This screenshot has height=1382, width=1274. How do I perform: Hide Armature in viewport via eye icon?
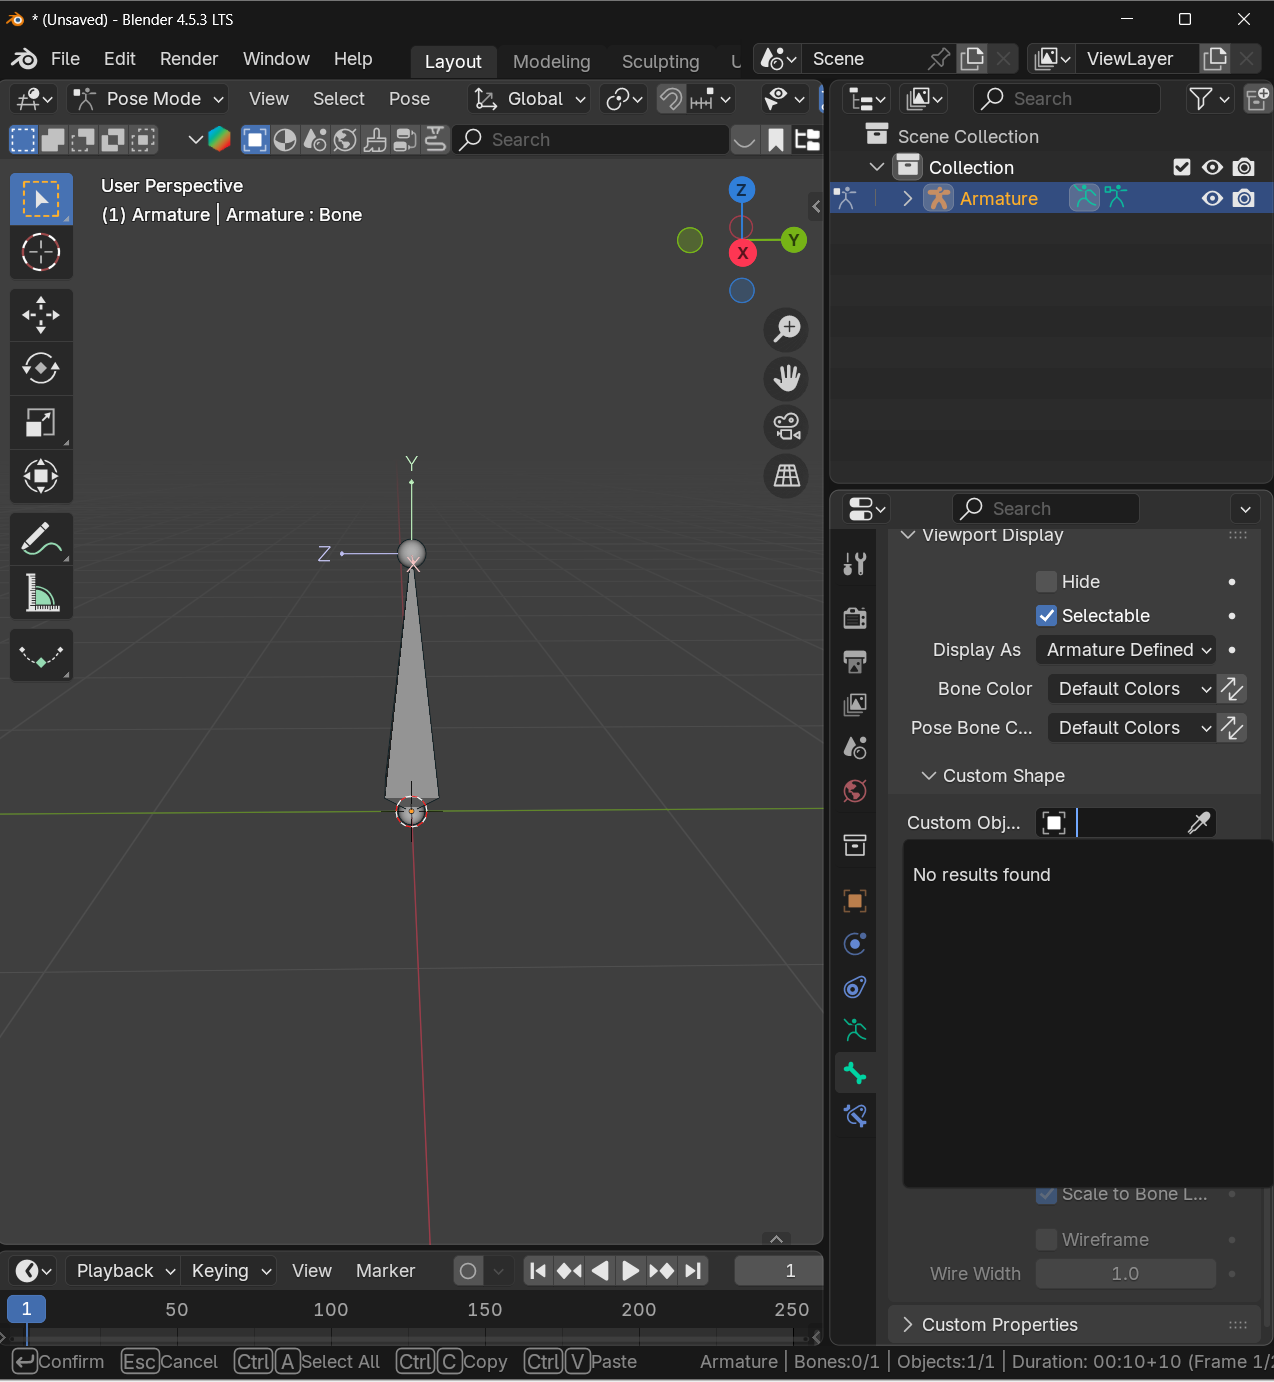1212,199
